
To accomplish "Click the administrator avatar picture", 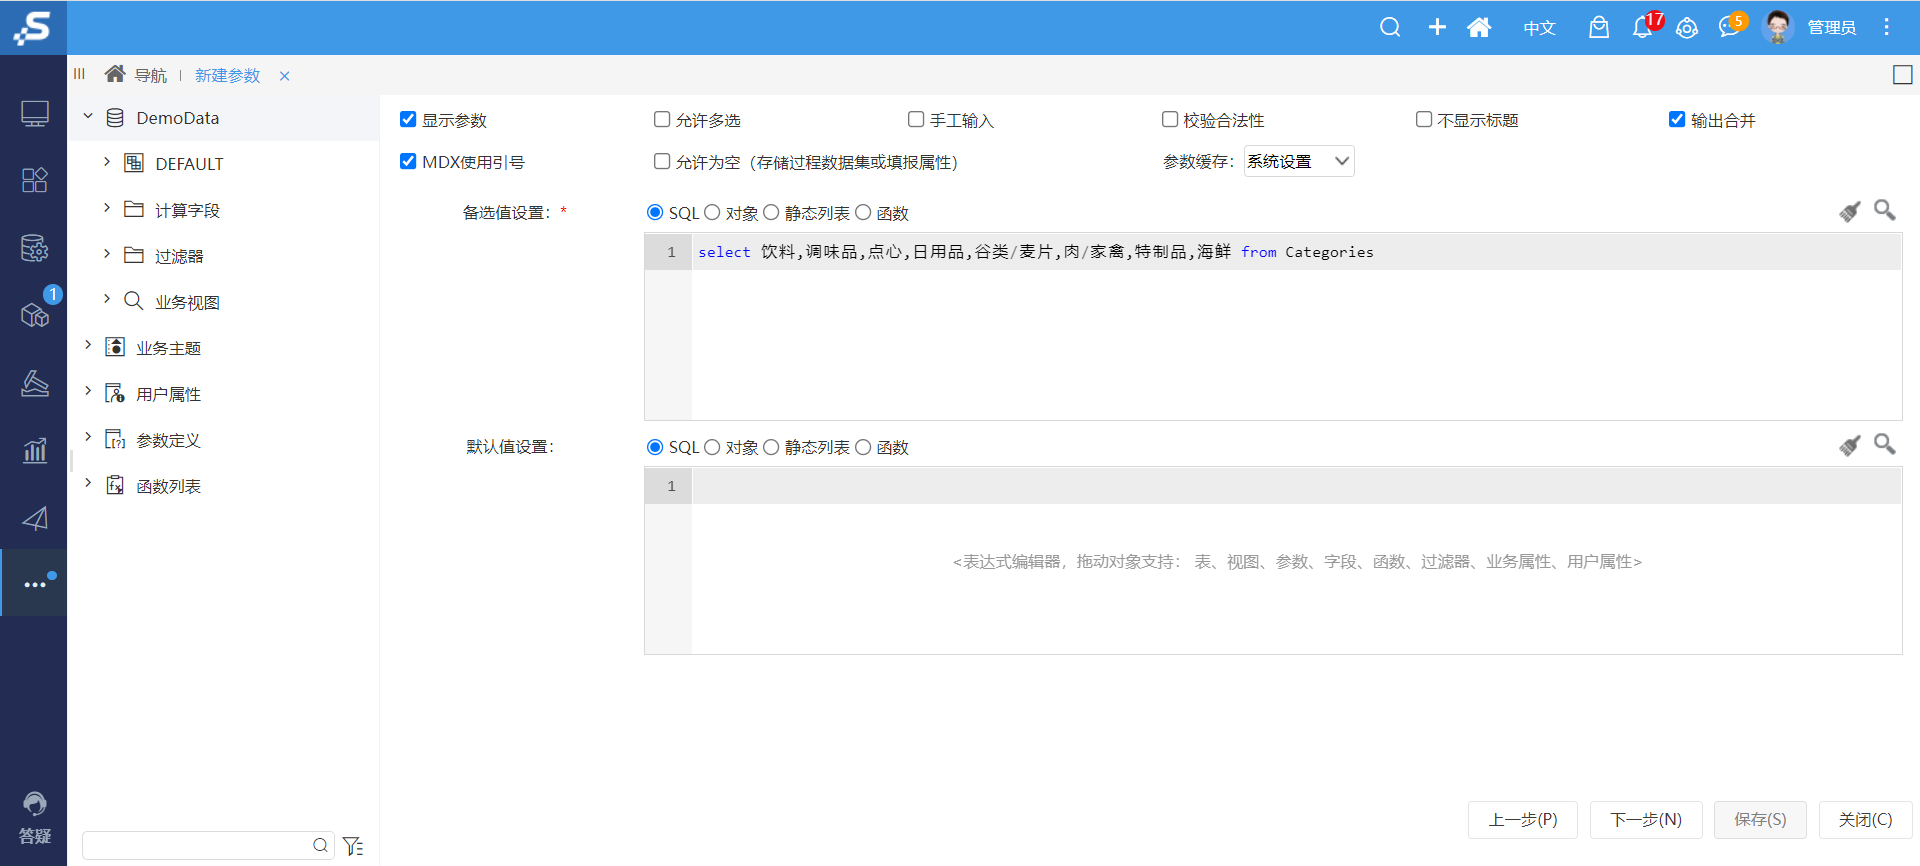I will coord(1778,27).
